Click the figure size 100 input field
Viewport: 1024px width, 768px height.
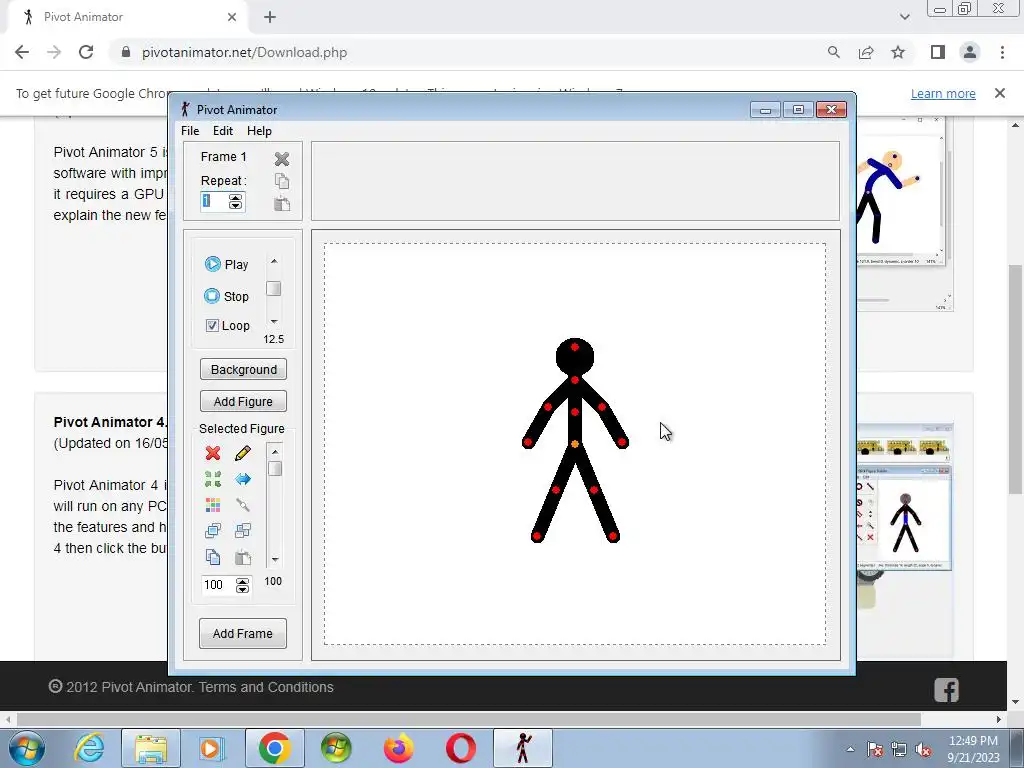(x=218, y=584)
